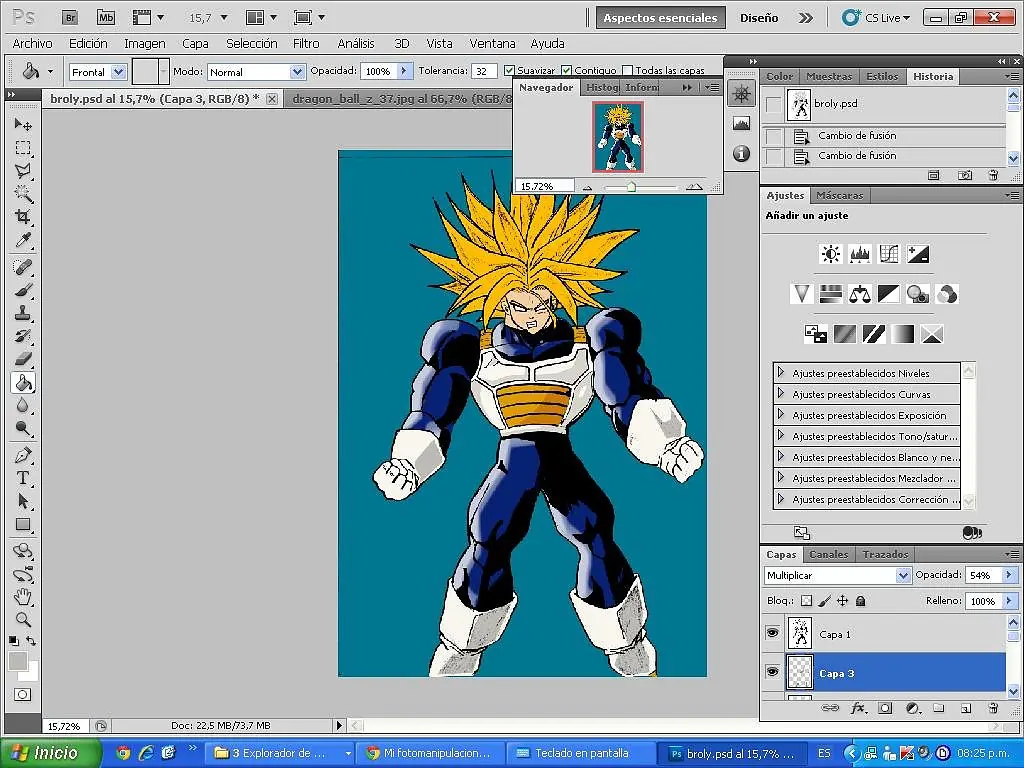Open the Modo Normal dropdown
1024x768 pixels.
pos(297,72)
